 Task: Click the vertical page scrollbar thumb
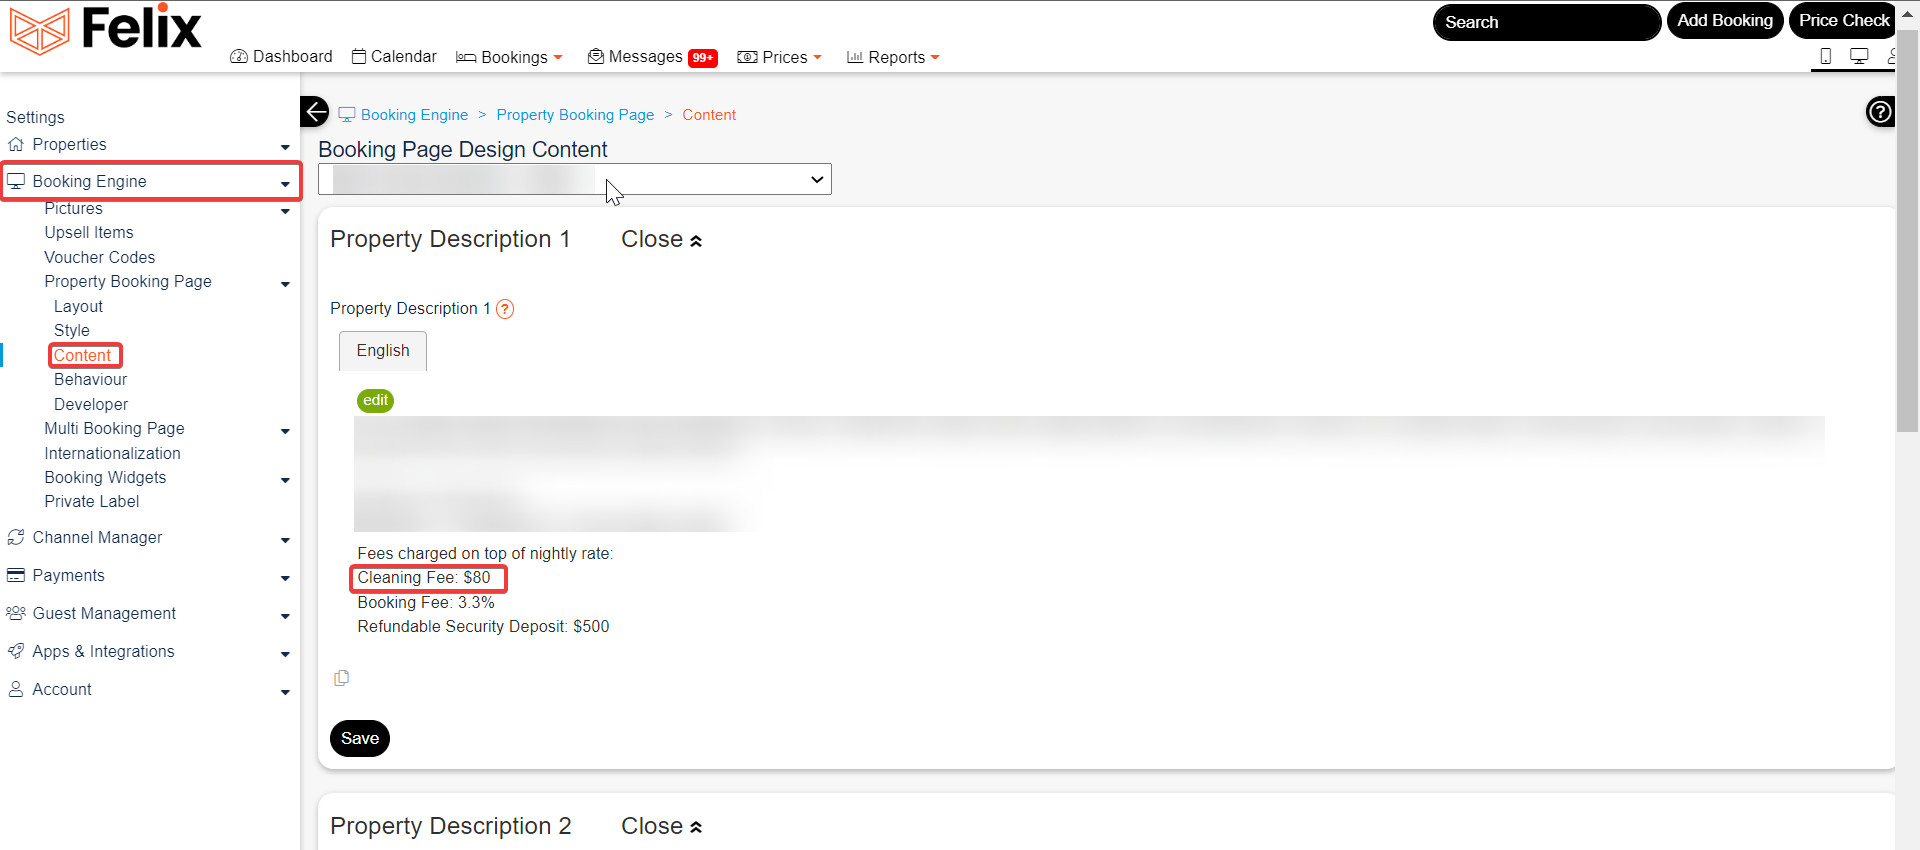(1908, 230)
